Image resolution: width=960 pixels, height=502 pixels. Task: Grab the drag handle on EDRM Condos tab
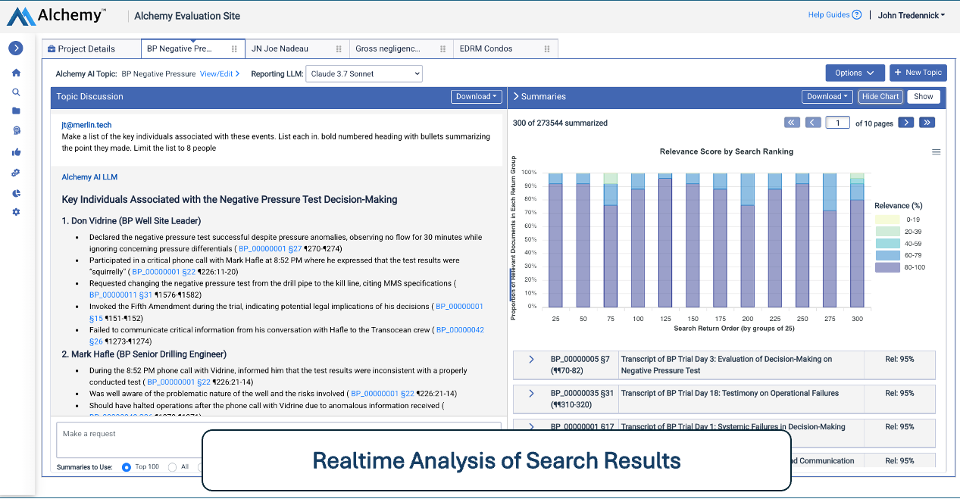pyautogui.click(x=547, y=49)
